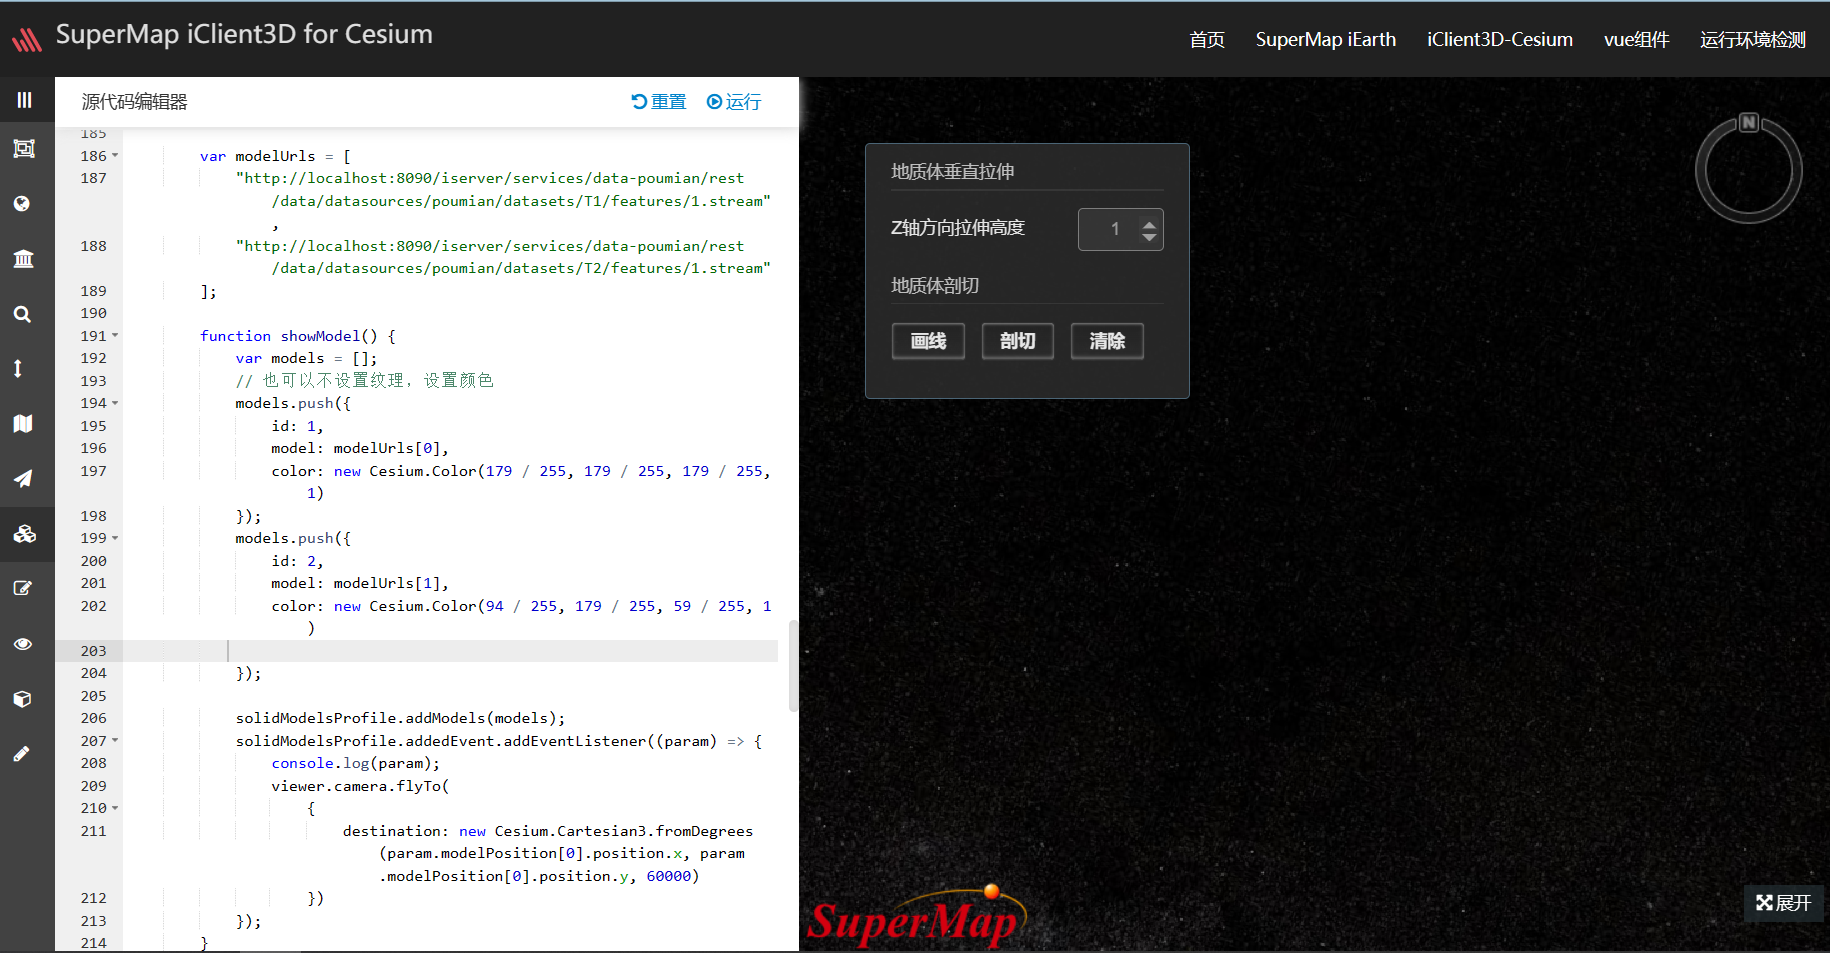Click the 画线 draw line button
The height and width of the screenshot is (953, 1830).
coord(928,341)
